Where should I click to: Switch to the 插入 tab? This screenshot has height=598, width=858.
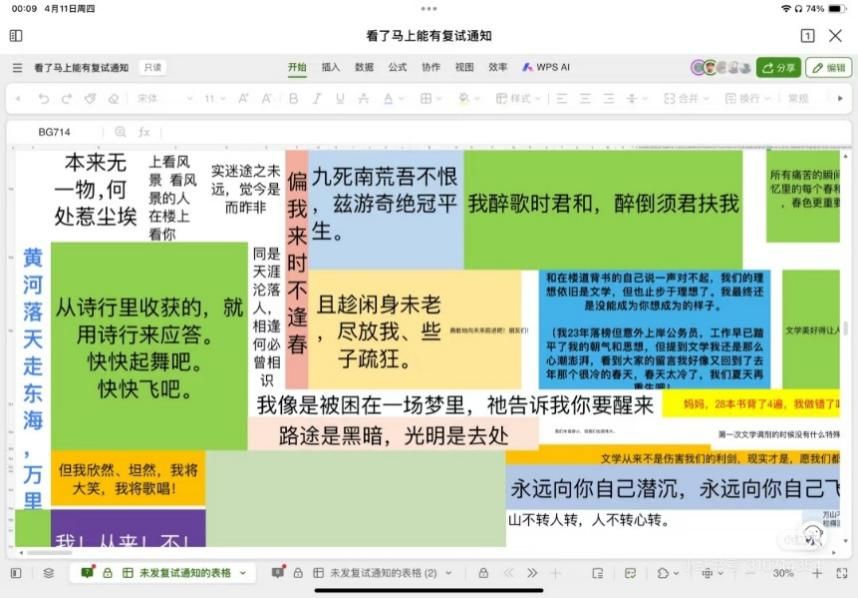tap(330, 67)
